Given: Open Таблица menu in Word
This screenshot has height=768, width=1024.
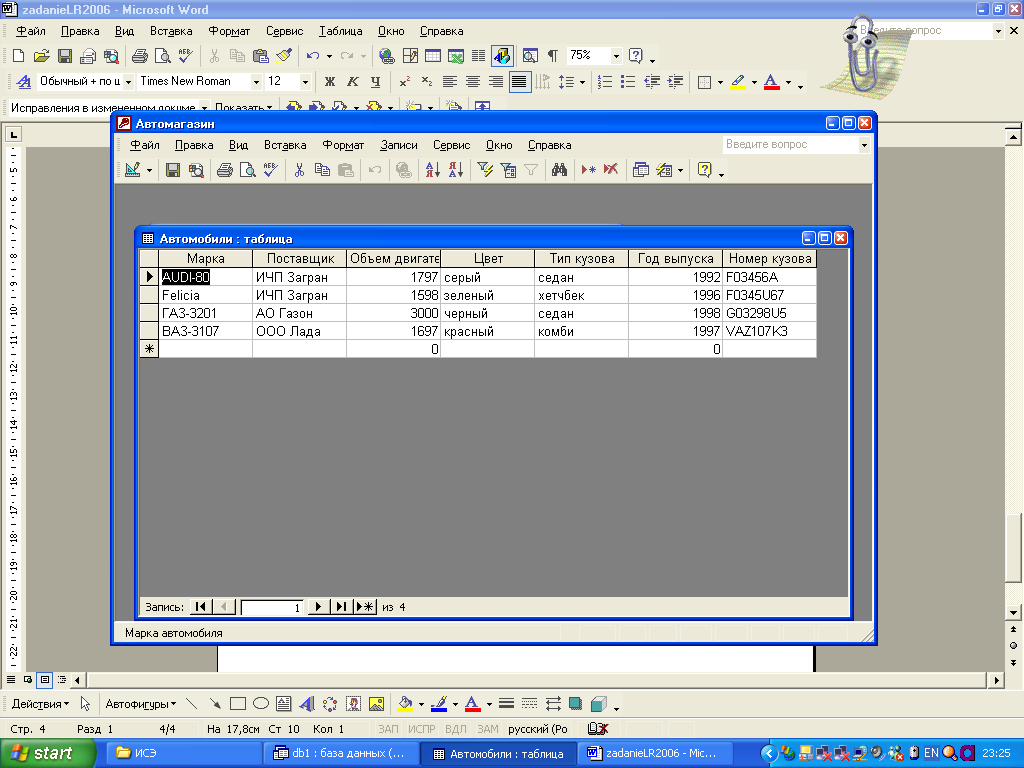Looking at the screenshot, I should pyautogui.click(x=340, y=31).
